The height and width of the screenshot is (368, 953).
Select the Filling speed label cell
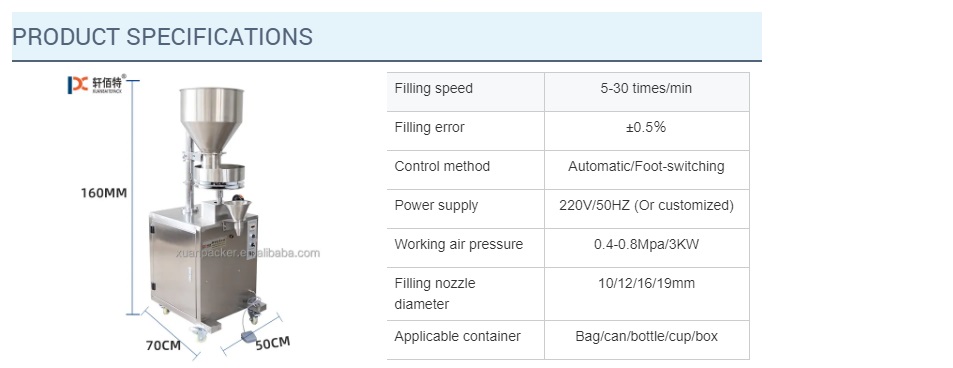click(466, 92)
